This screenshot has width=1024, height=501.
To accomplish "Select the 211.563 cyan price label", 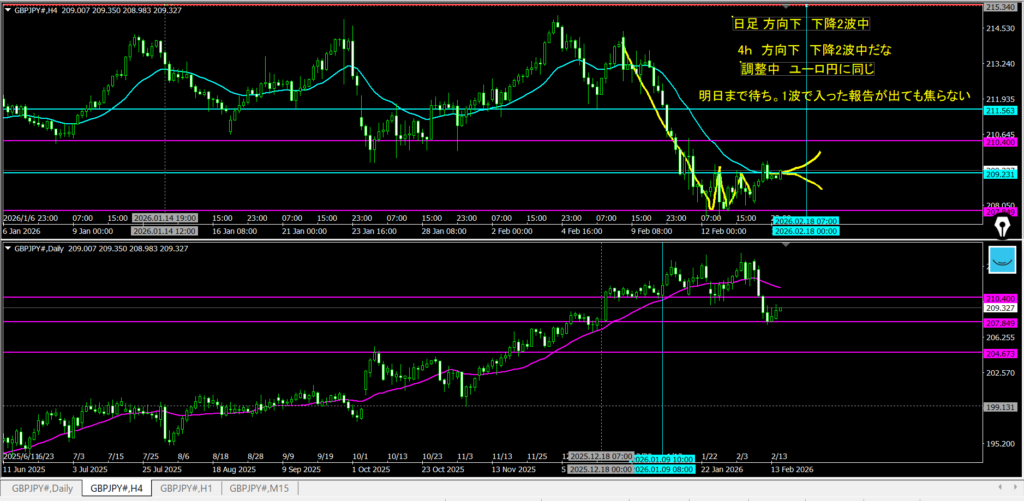I will click(1002, 109).
